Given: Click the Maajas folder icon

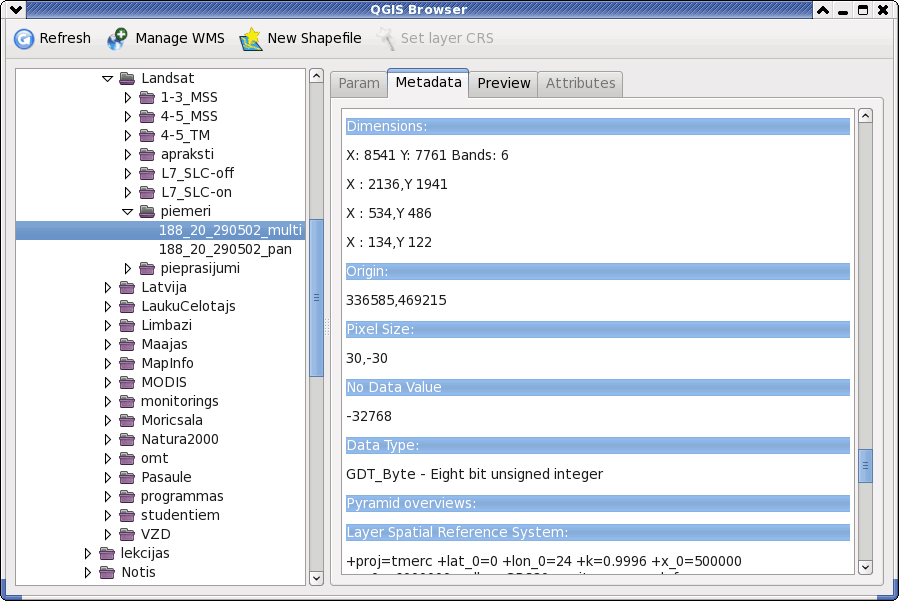Looking at the screenshot, I should click(x=127, y=344).
